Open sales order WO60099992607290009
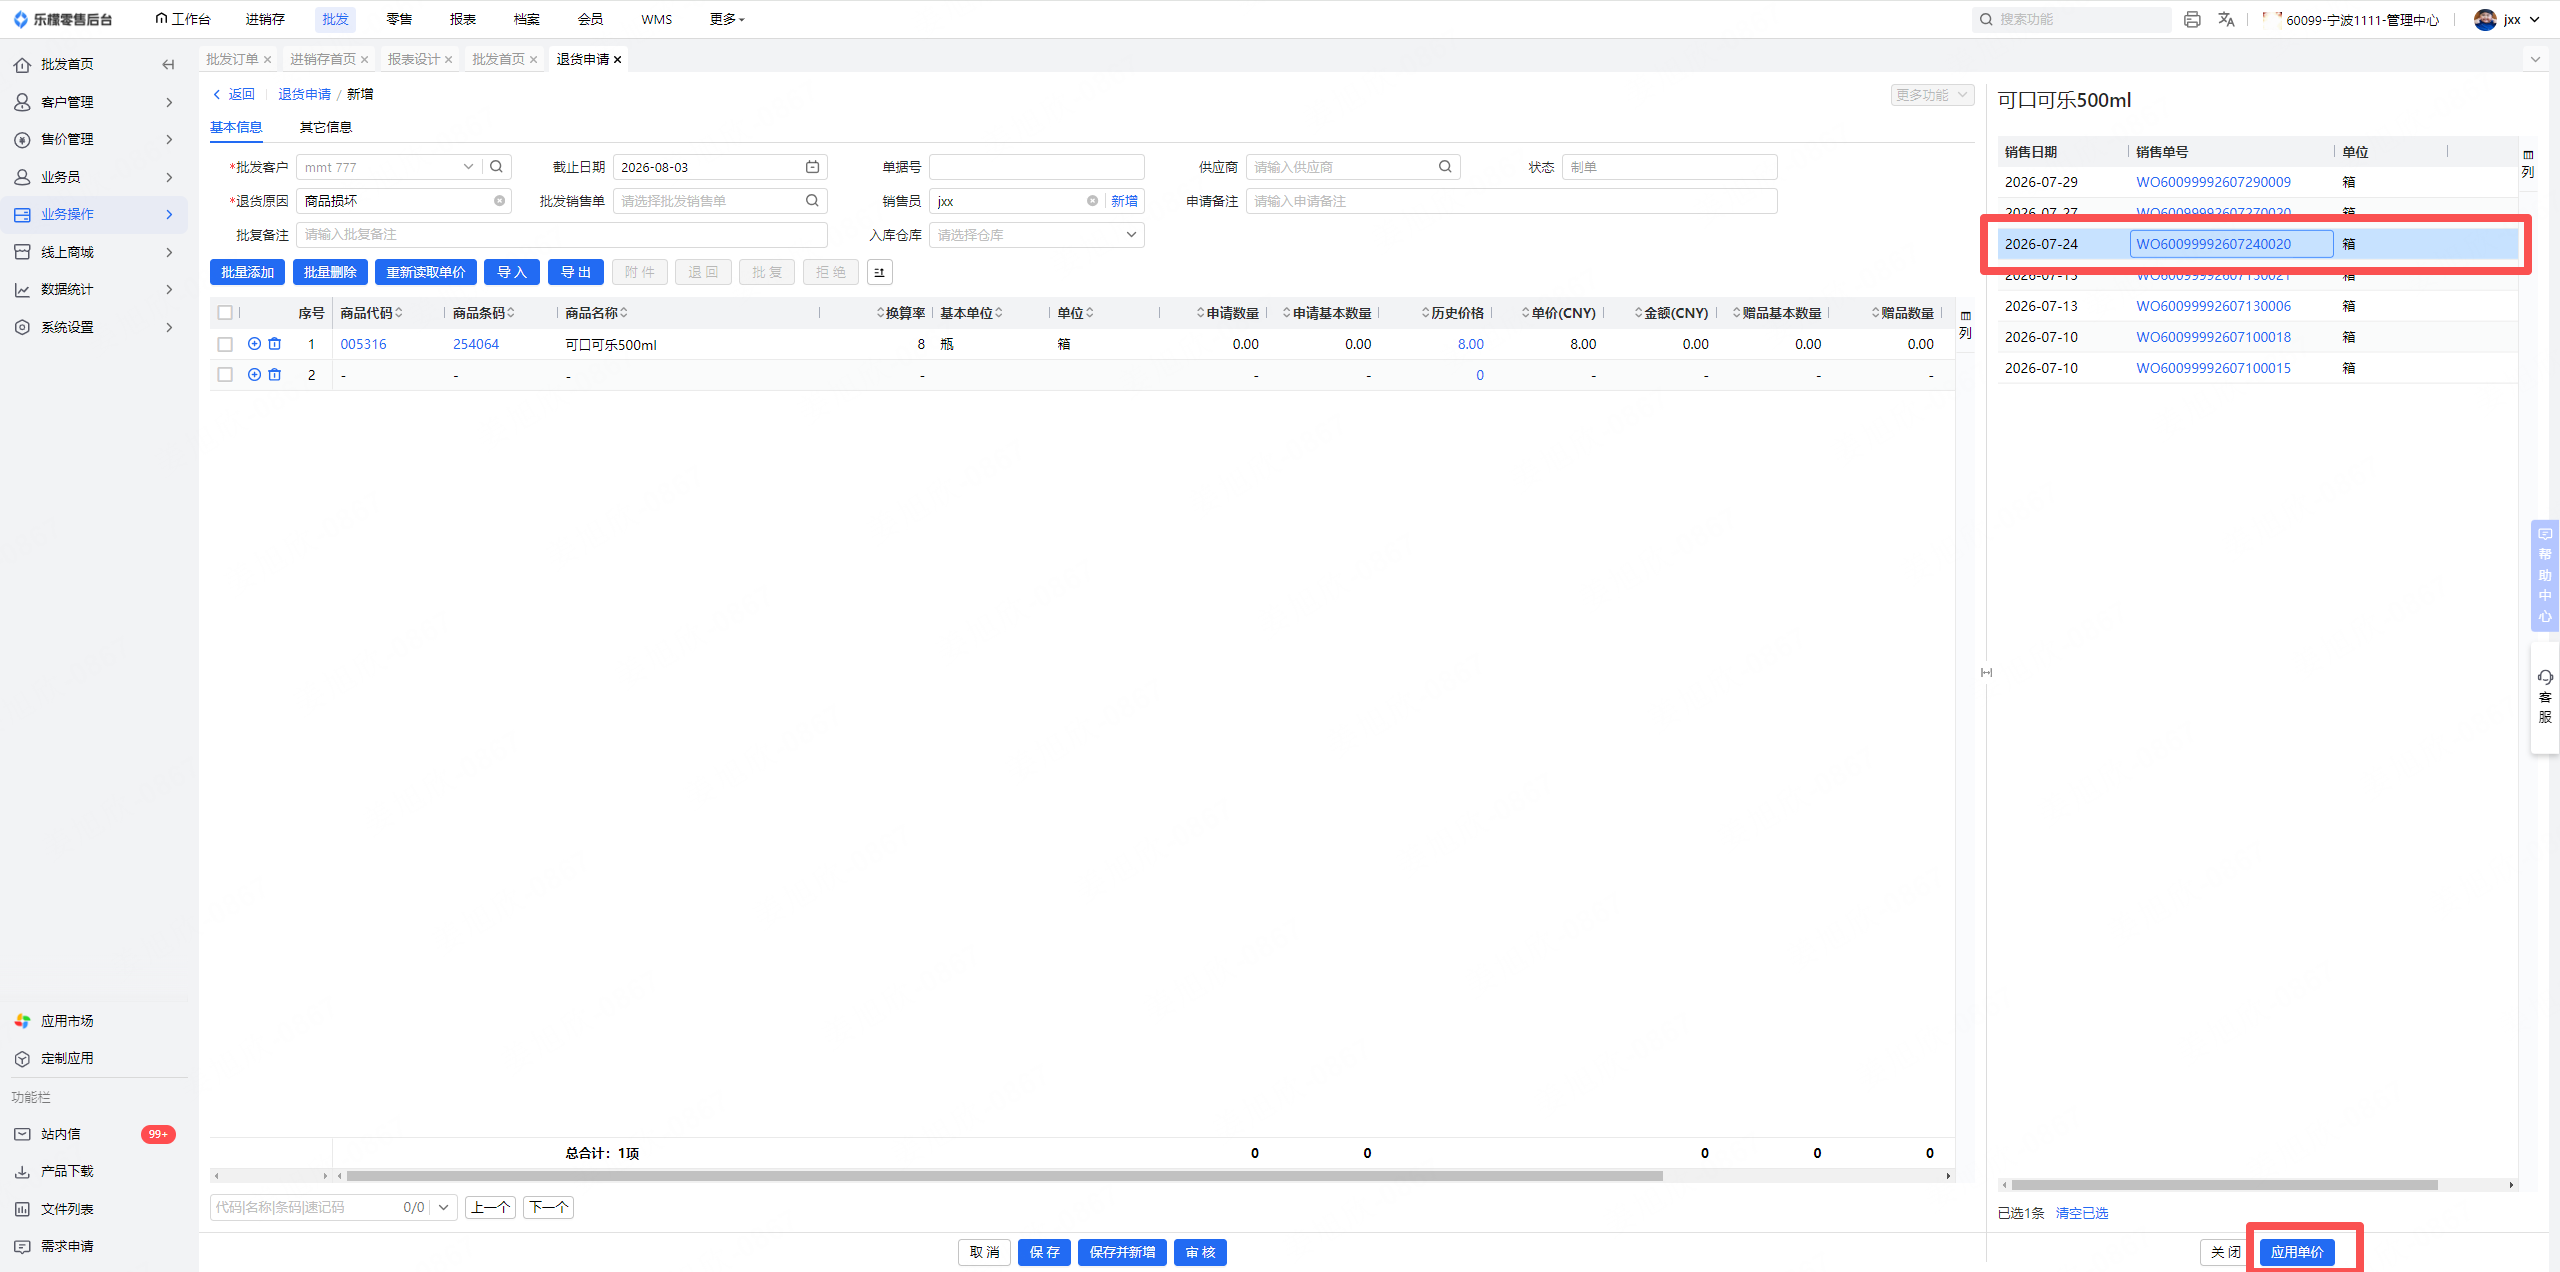Image resolution: width=2560 pixels, height=1272 pixels. pyautogui.click(x=2213, y=182)
